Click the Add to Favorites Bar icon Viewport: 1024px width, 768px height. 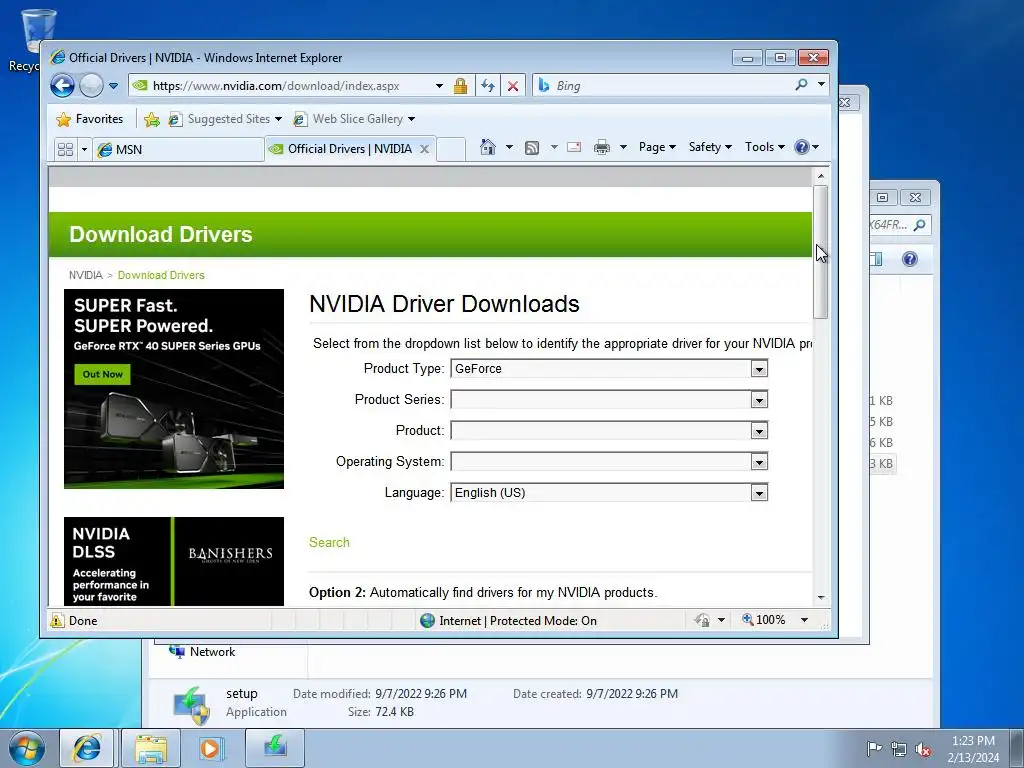point(152,119)
